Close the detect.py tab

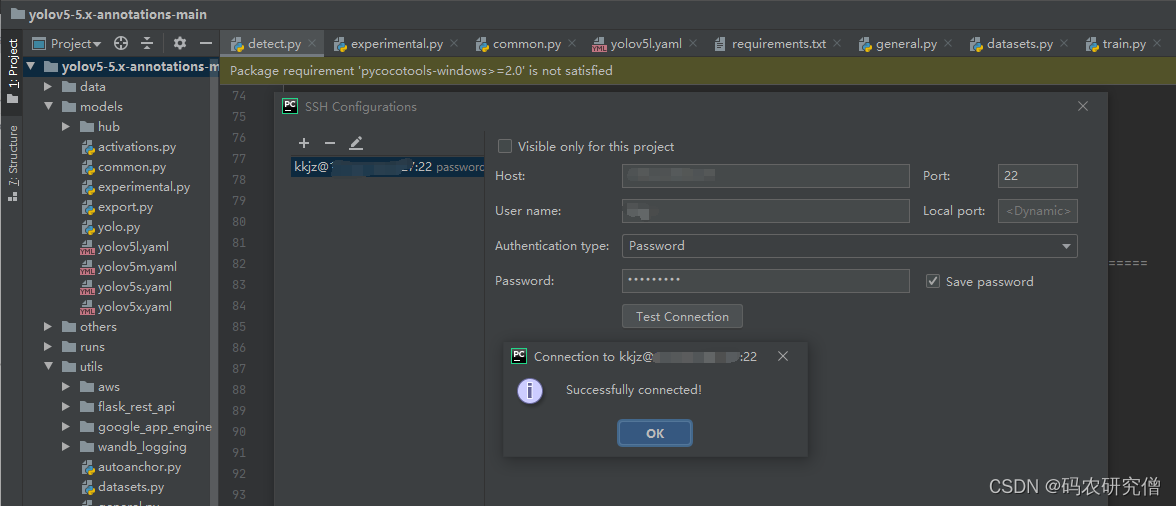tap(312, 43)
